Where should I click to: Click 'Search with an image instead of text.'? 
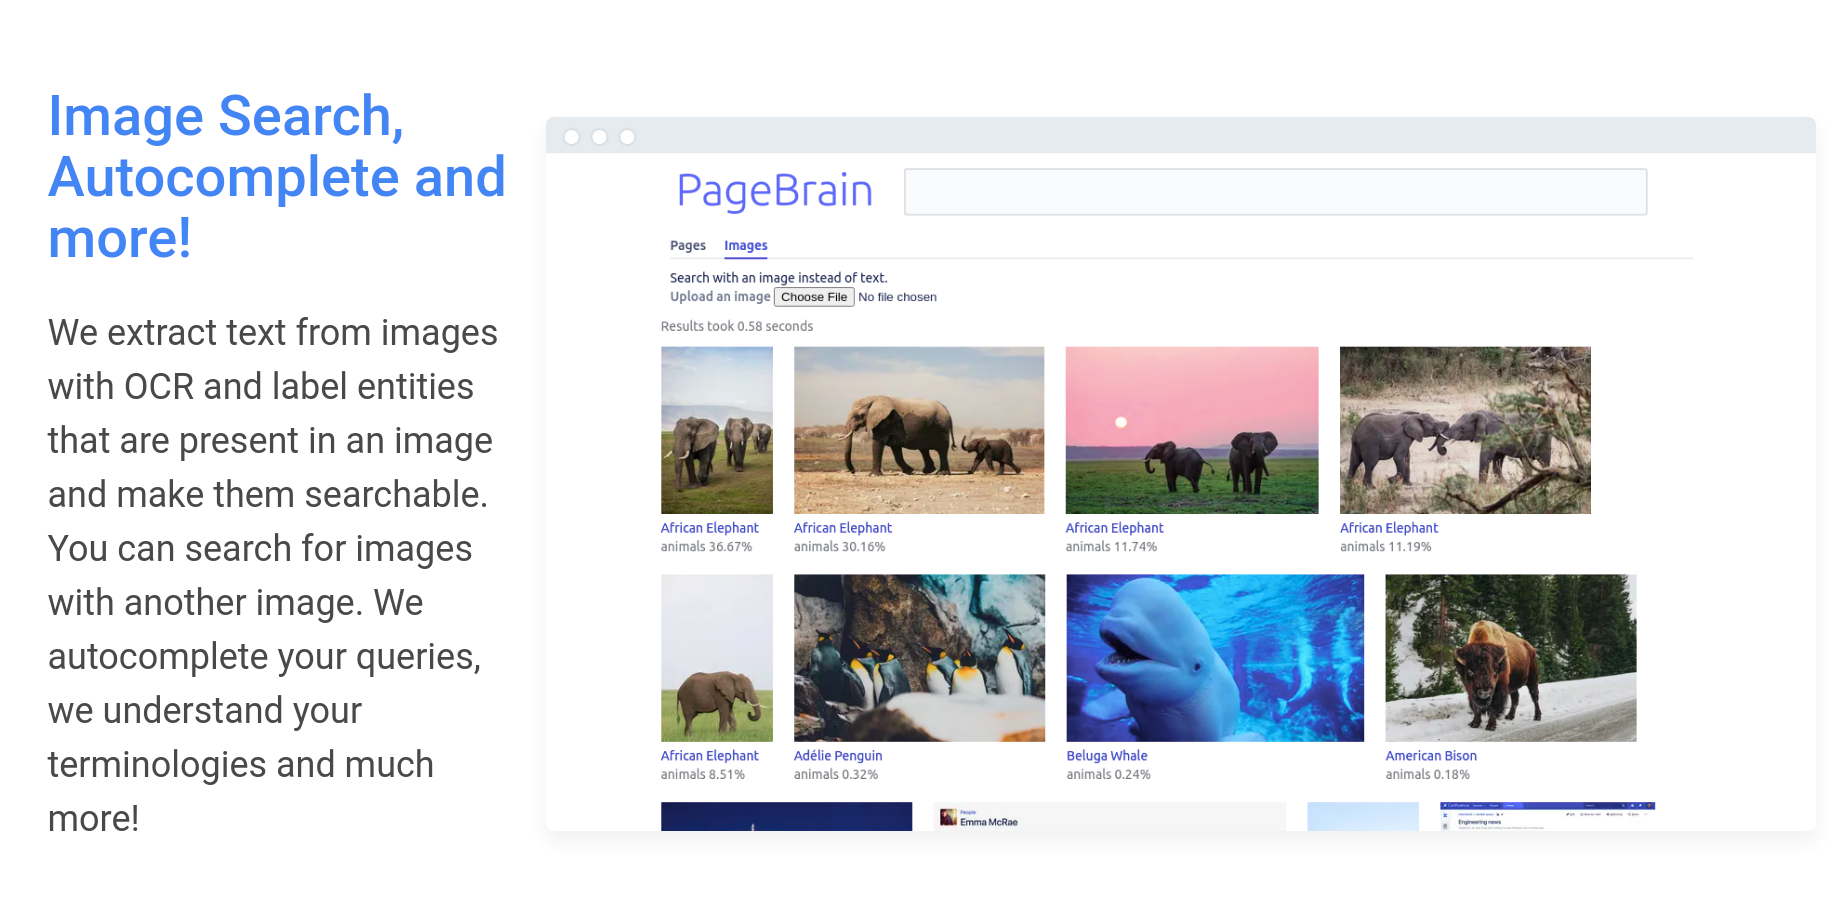pyautogui.click(x=779, y=278)
